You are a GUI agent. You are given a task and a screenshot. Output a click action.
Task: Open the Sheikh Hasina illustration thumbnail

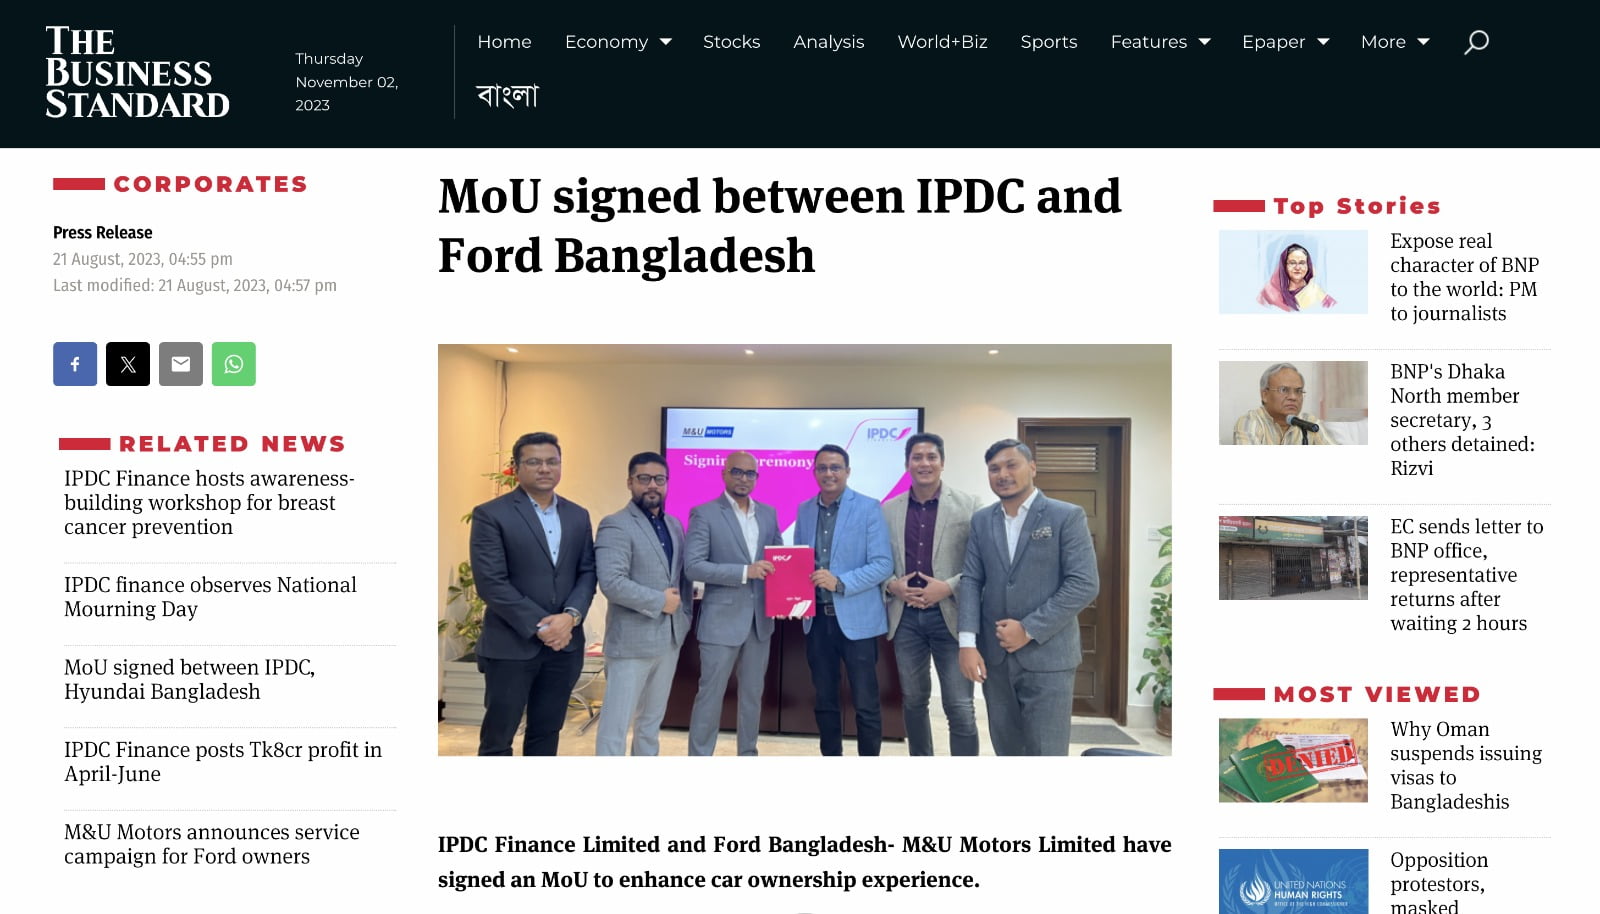click(x=1293, y=272)
